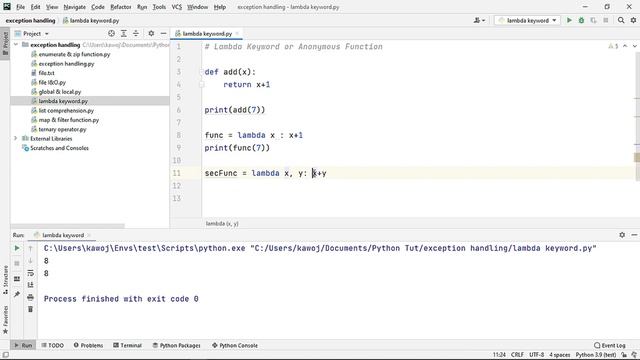Open the Event Log

point(610,345)
